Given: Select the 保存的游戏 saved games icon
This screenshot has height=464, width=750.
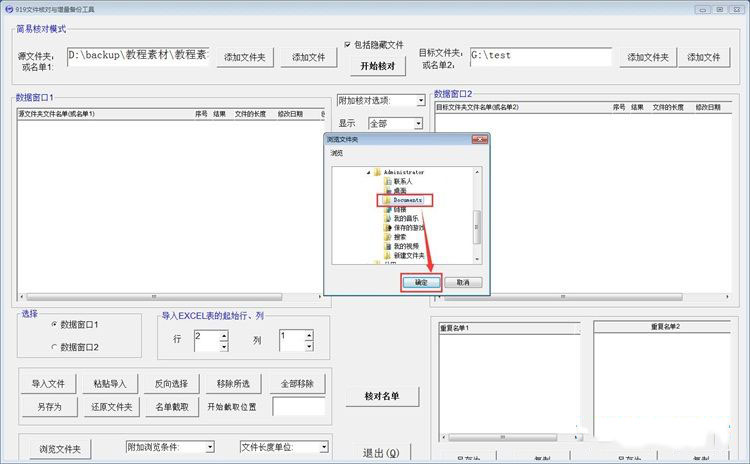Looking at the screenshot, I should [x=388, y=228].
